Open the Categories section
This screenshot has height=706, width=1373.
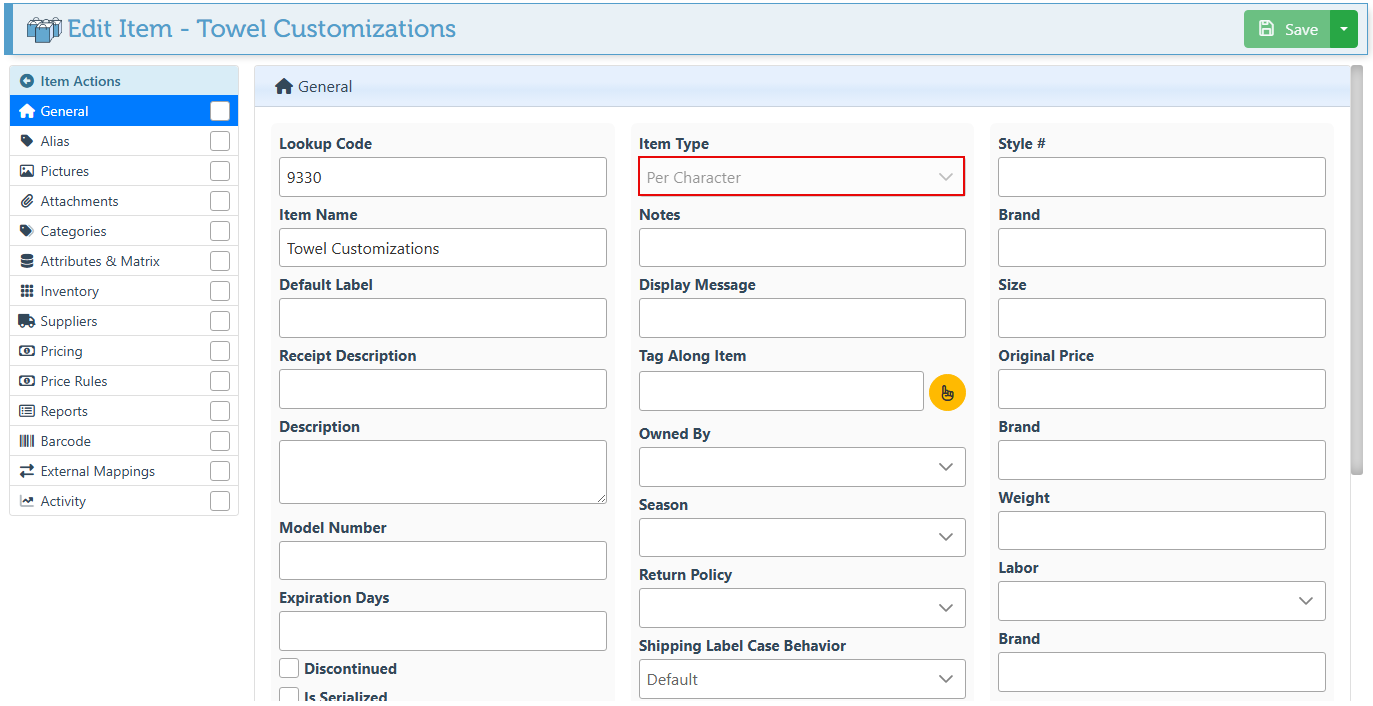[73, 231]
